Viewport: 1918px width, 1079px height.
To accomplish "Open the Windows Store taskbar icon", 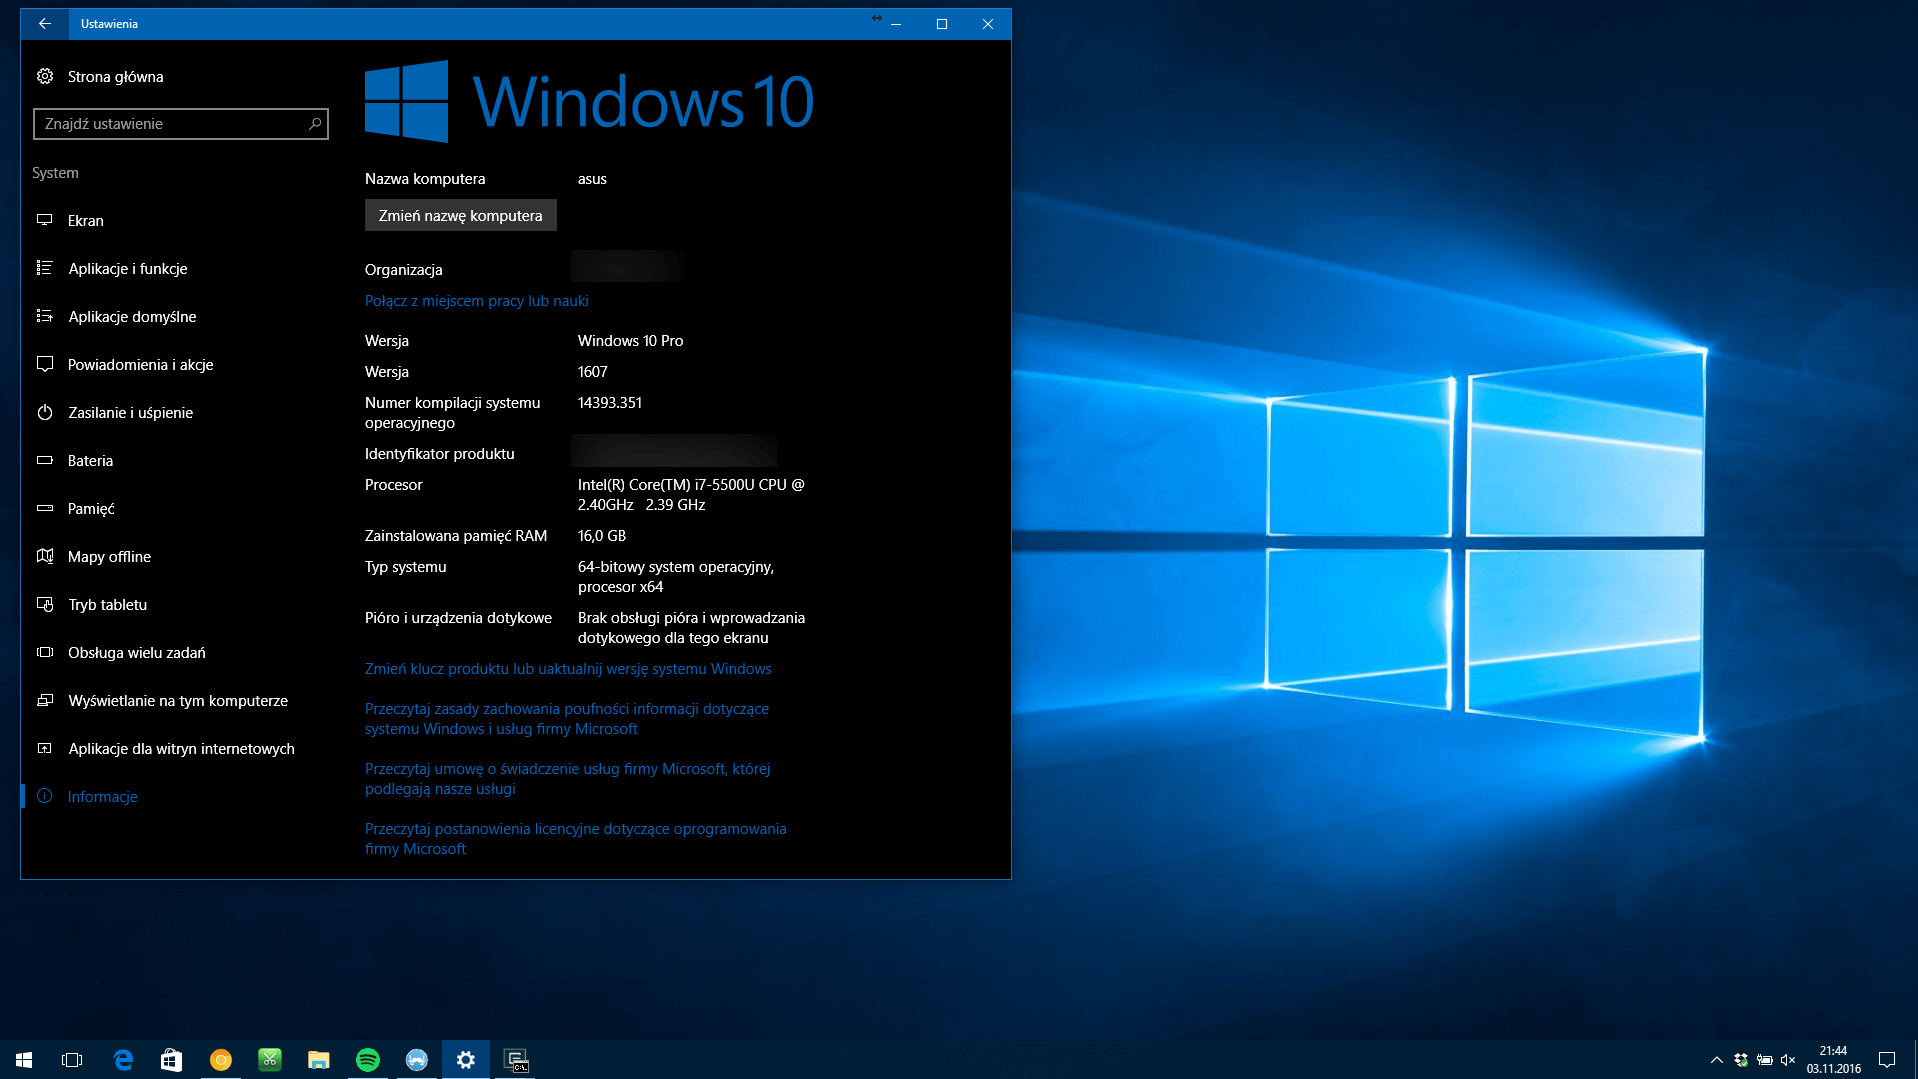I will pos(172,1060).
